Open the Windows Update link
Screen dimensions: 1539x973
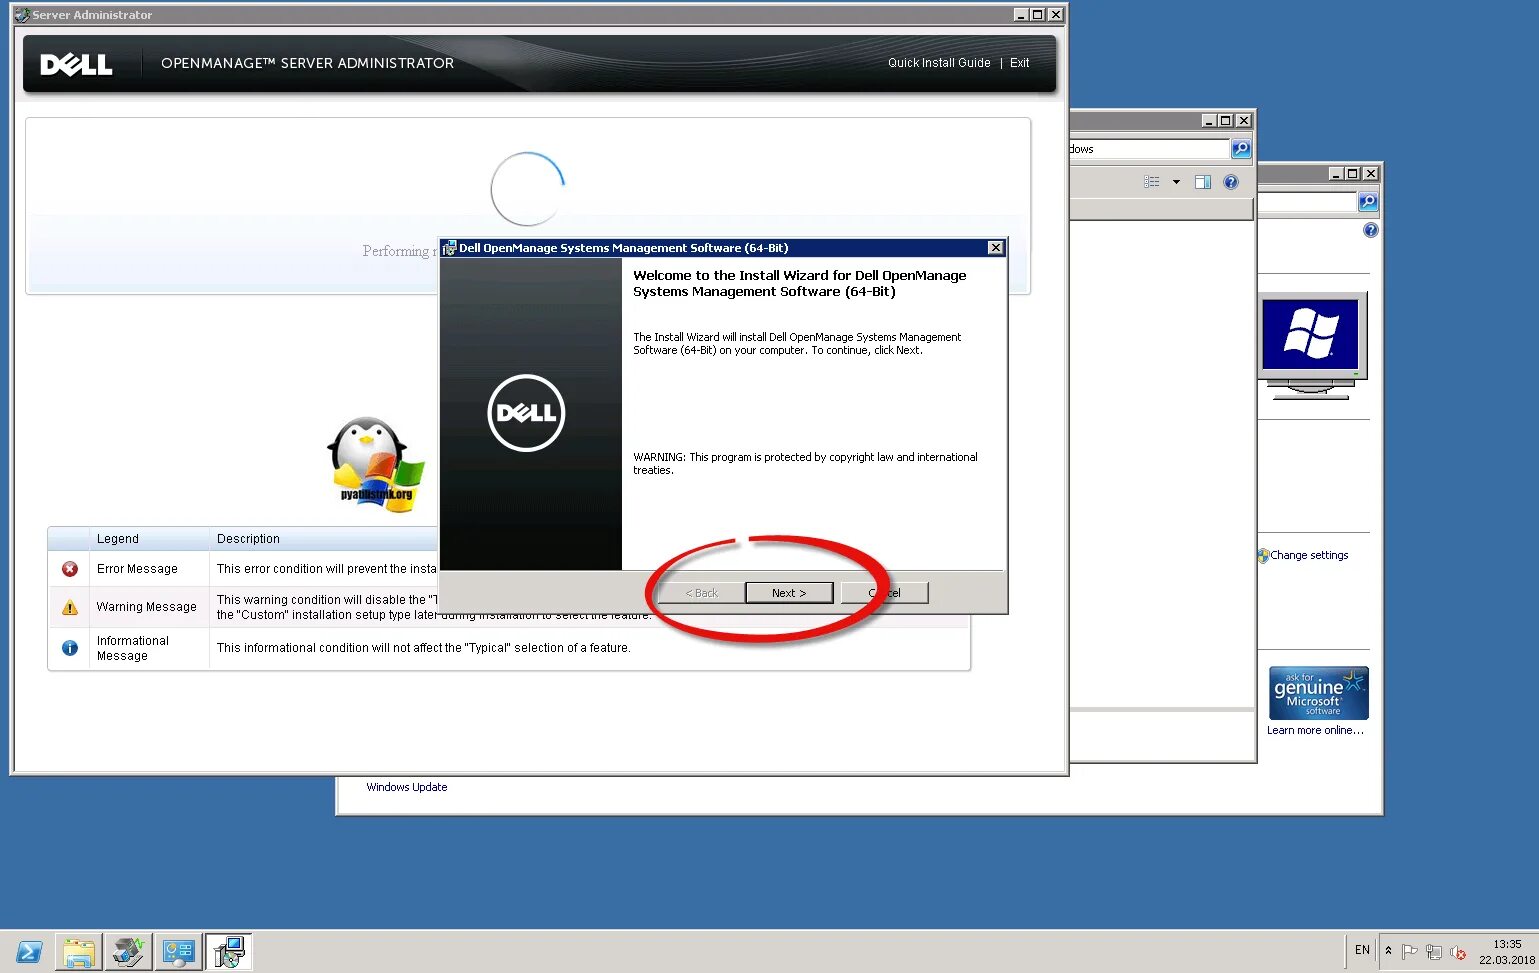(x=406, y=787)
